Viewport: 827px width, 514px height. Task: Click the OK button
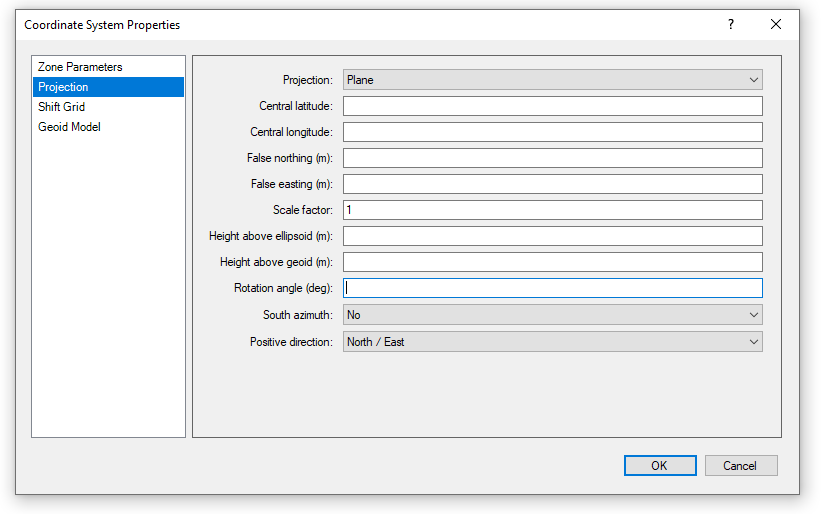pos(659,466)
